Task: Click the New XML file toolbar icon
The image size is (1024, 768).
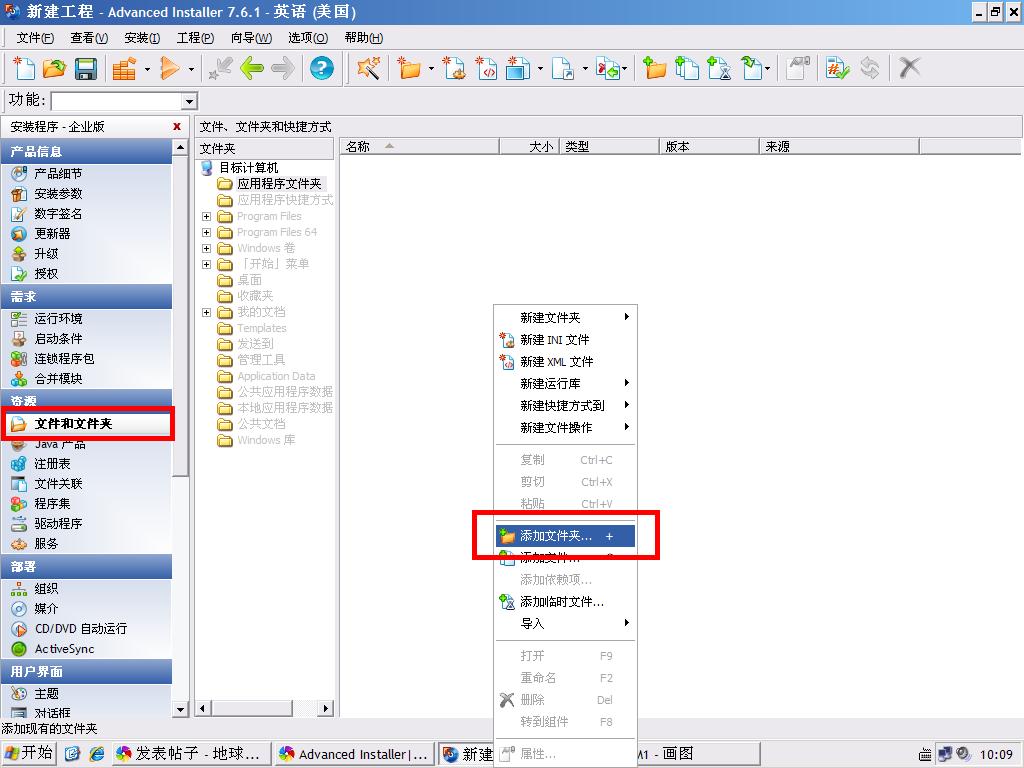Action: (x=487, y=68)
